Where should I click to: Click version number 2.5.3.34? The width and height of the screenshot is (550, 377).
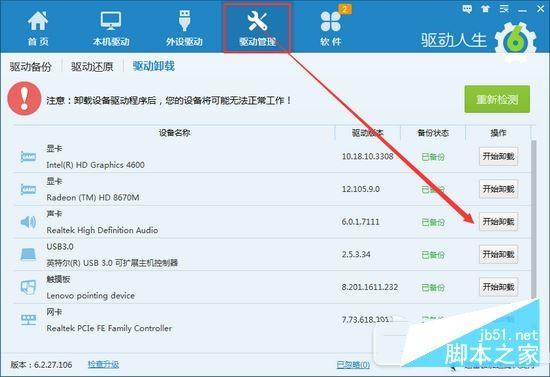pyautogui.click(x=356, y=254)
